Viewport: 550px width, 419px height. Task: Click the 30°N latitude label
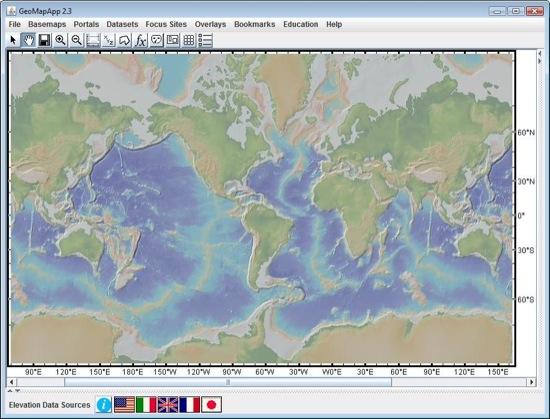(x=526, y=182)
